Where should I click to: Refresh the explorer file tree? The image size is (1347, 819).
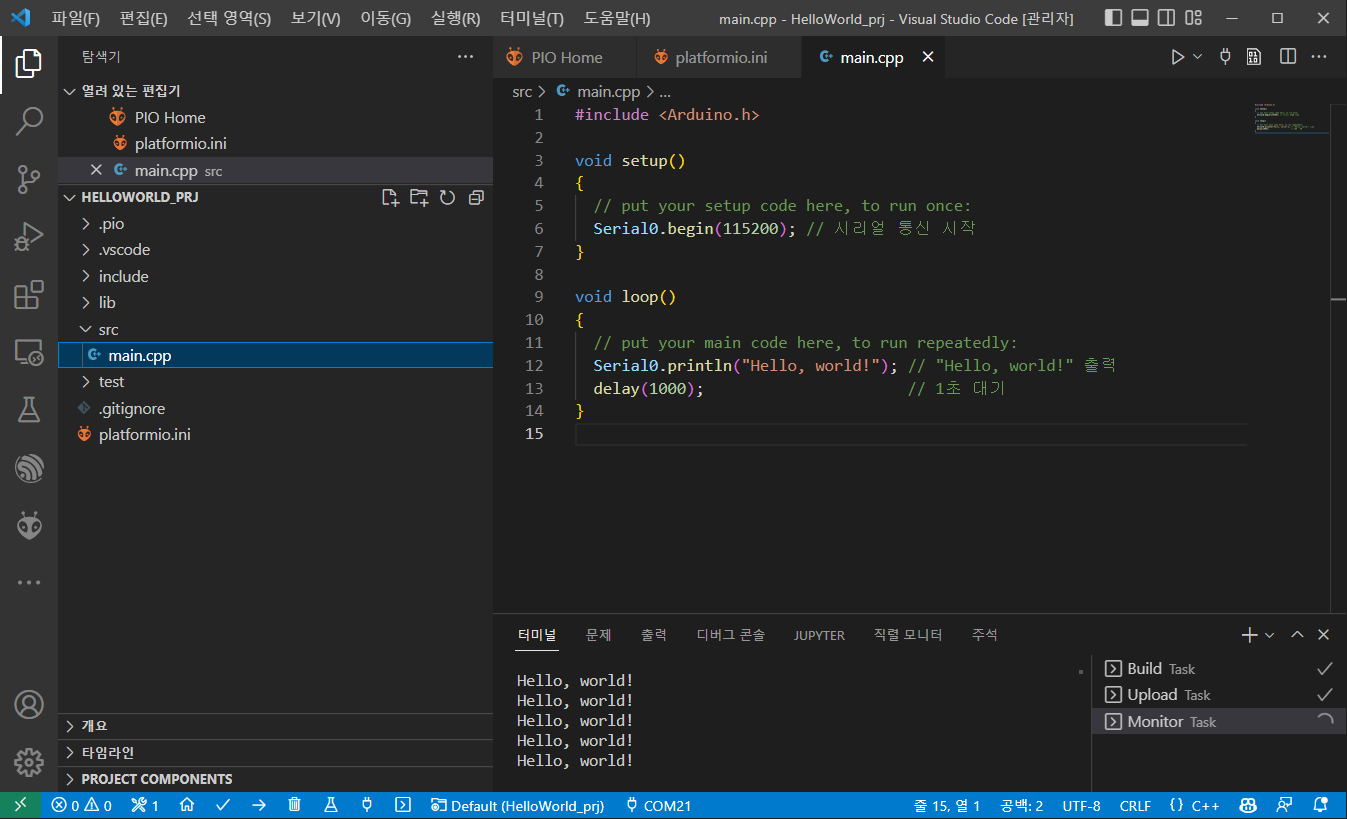(x=447, y=197)
